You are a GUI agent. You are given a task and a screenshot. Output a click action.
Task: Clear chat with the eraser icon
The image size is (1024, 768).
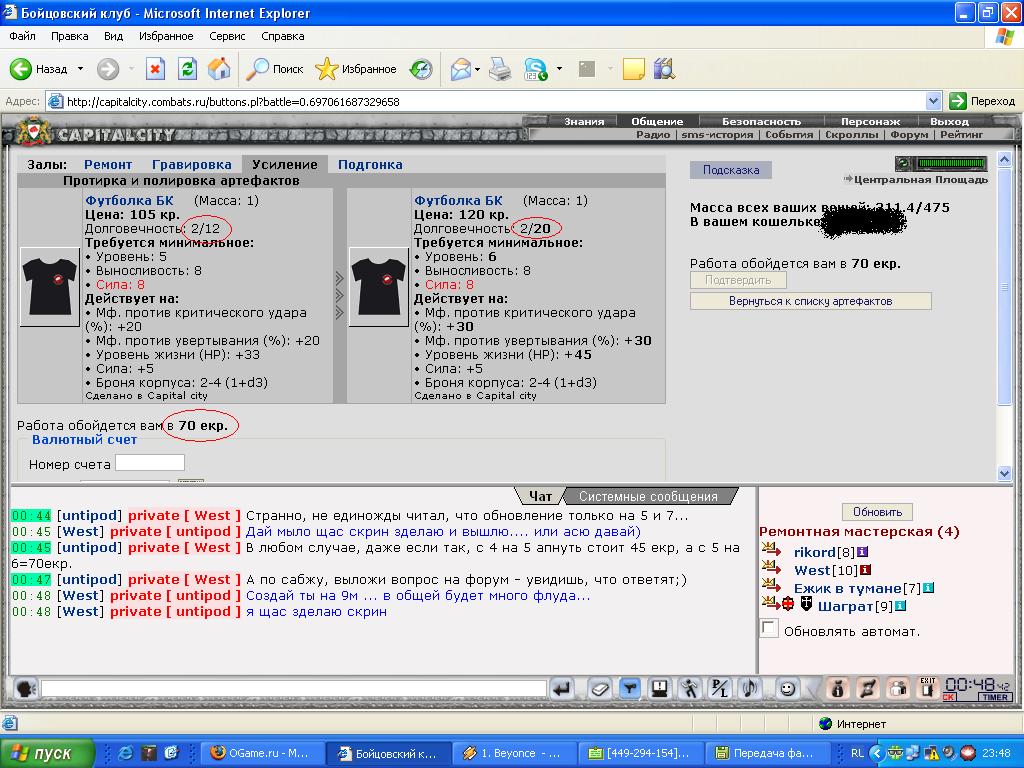coord(599,688)
